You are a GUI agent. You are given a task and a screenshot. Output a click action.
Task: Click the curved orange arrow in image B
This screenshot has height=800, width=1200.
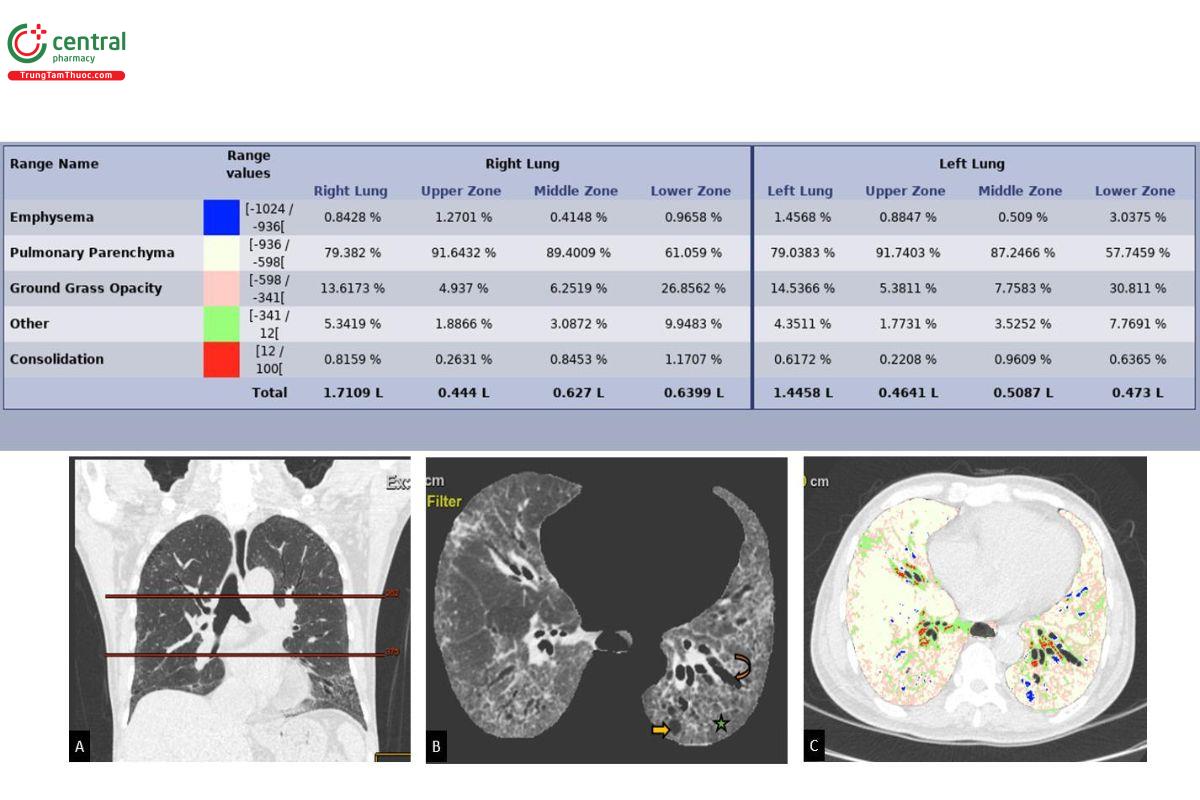point(742,667)
